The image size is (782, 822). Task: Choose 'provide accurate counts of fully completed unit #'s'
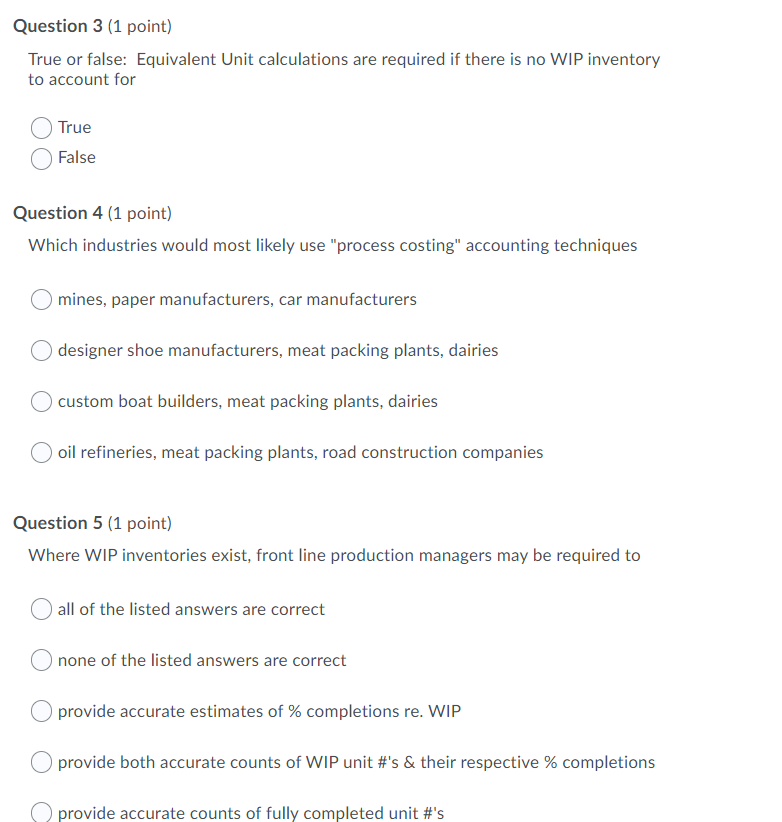click(x=41, y=812)
